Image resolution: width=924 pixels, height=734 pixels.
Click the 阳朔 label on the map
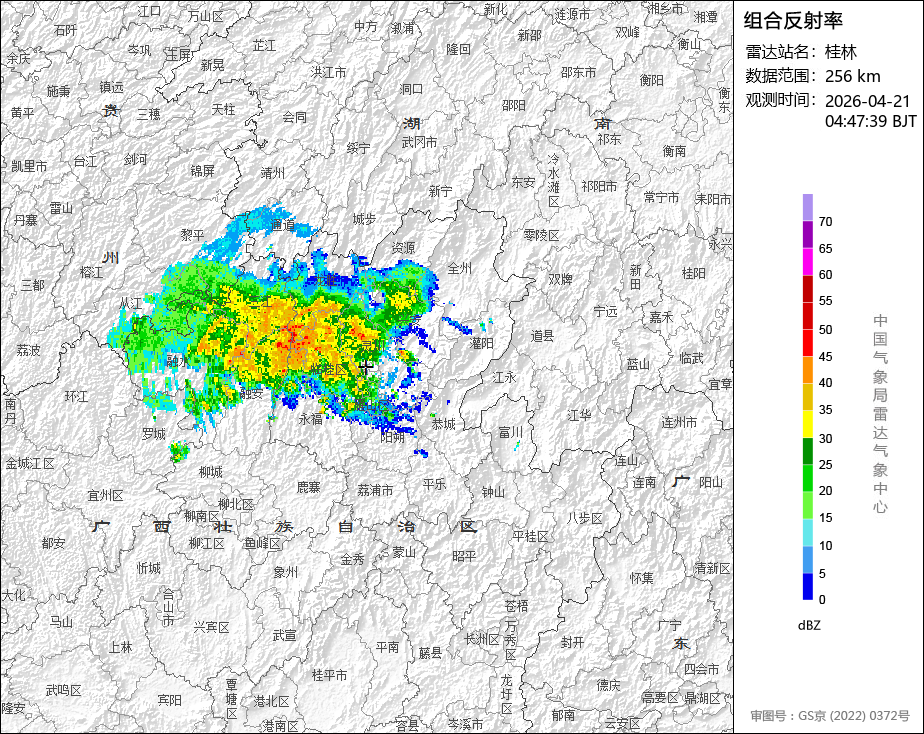pyautogui.click(x=392, y=437)
